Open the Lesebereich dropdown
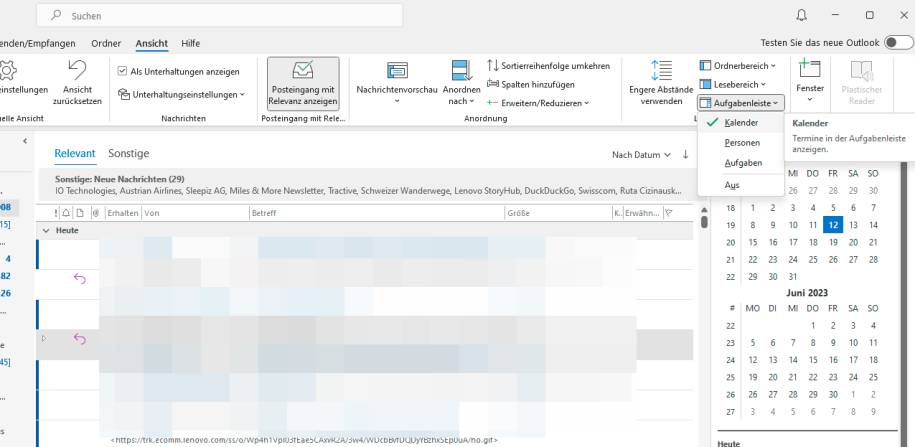915x447 pixels. 733,85
